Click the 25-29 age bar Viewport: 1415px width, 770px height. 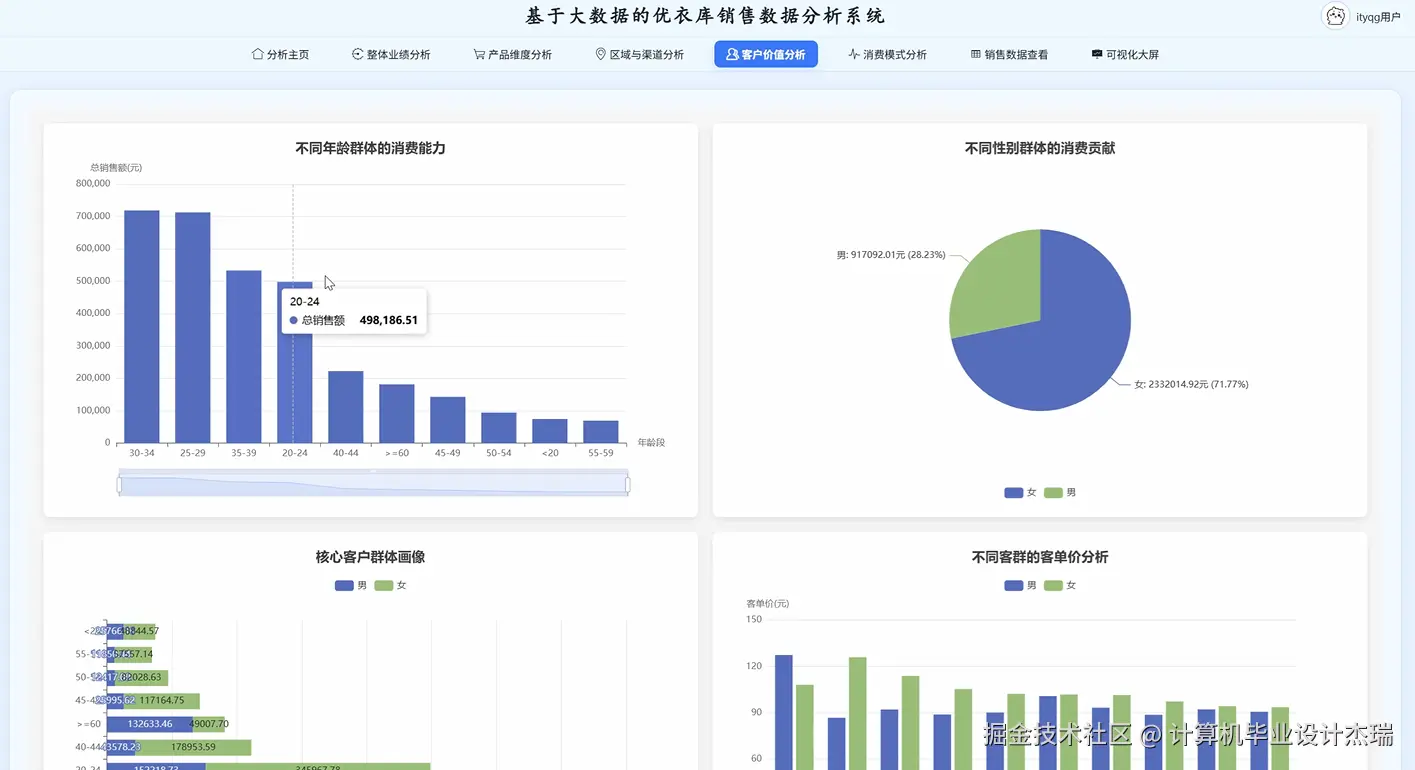pyautogui.click(x=193, y=328)
